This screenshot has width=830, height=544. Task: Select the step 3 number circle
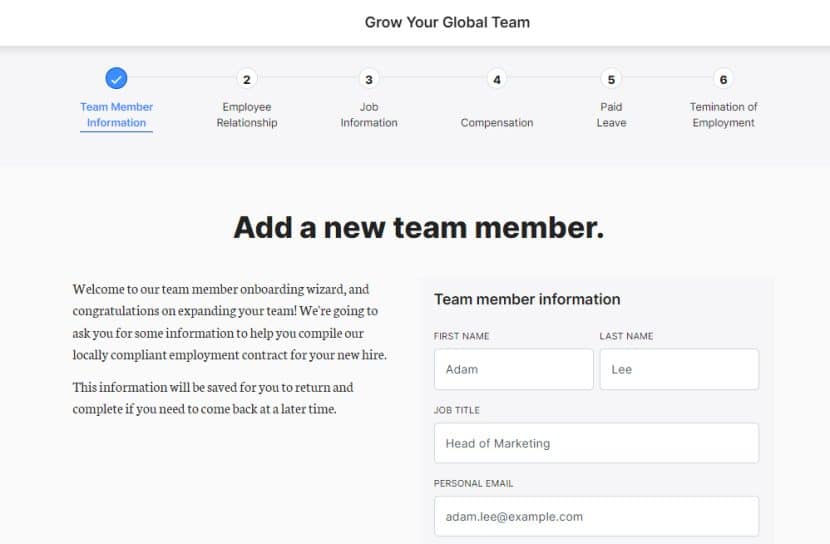[369, 79]
